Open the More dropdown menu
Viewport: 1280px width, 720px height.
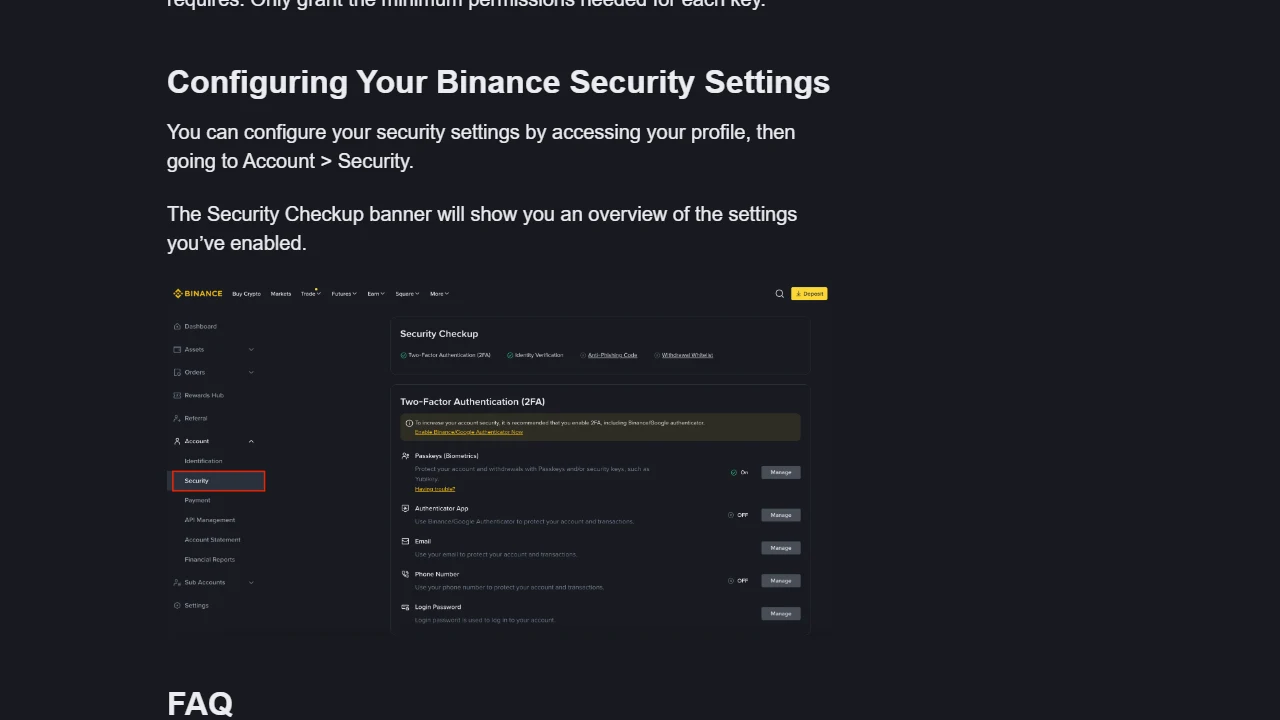(x=439, y=294)
